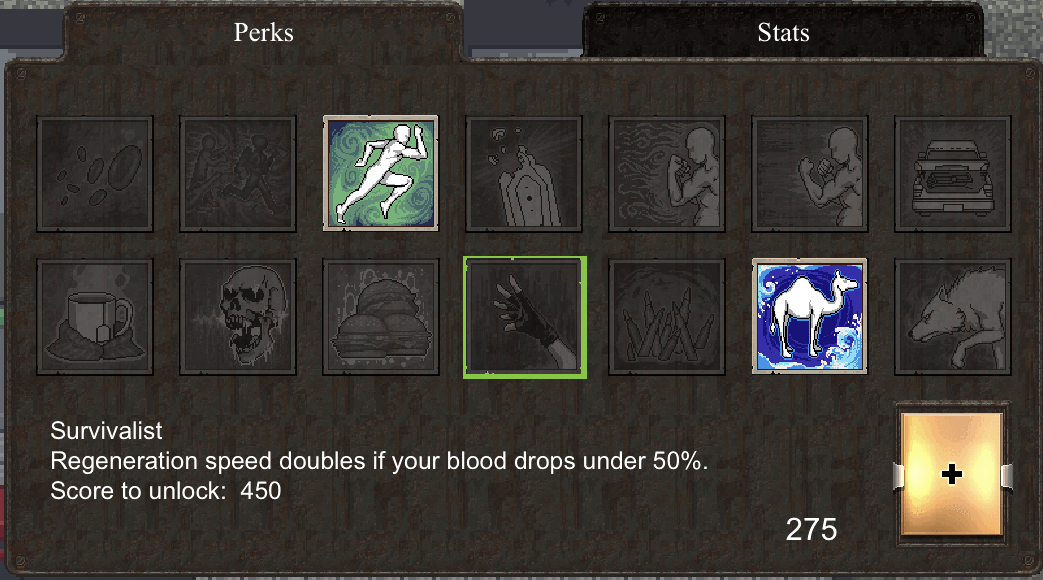
Task: Click the locked coins perk icon
Action: point(94,174)
